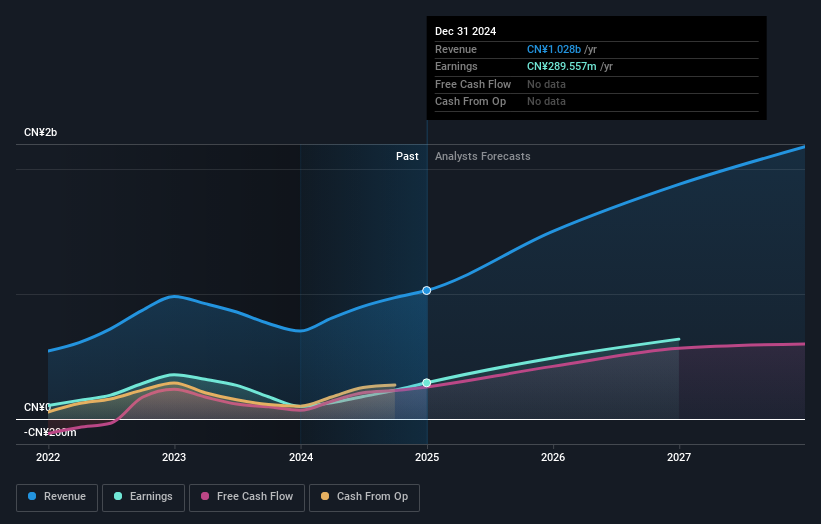Click the CN¥289.557m earnings value in tooltip
The image size is (821, 524).
(x=562, y=67)
